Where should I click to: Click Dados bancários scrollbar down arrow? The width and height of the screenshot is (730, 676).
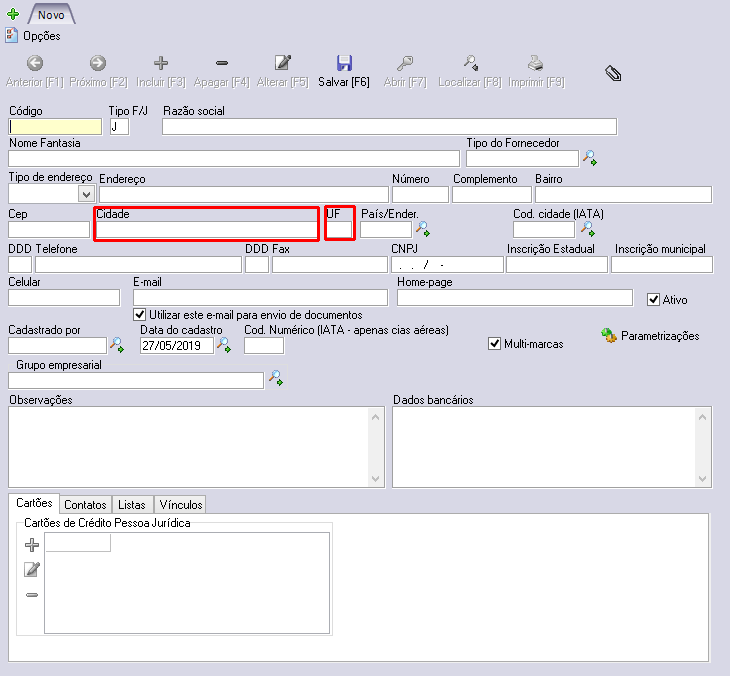tap(703, 479)
